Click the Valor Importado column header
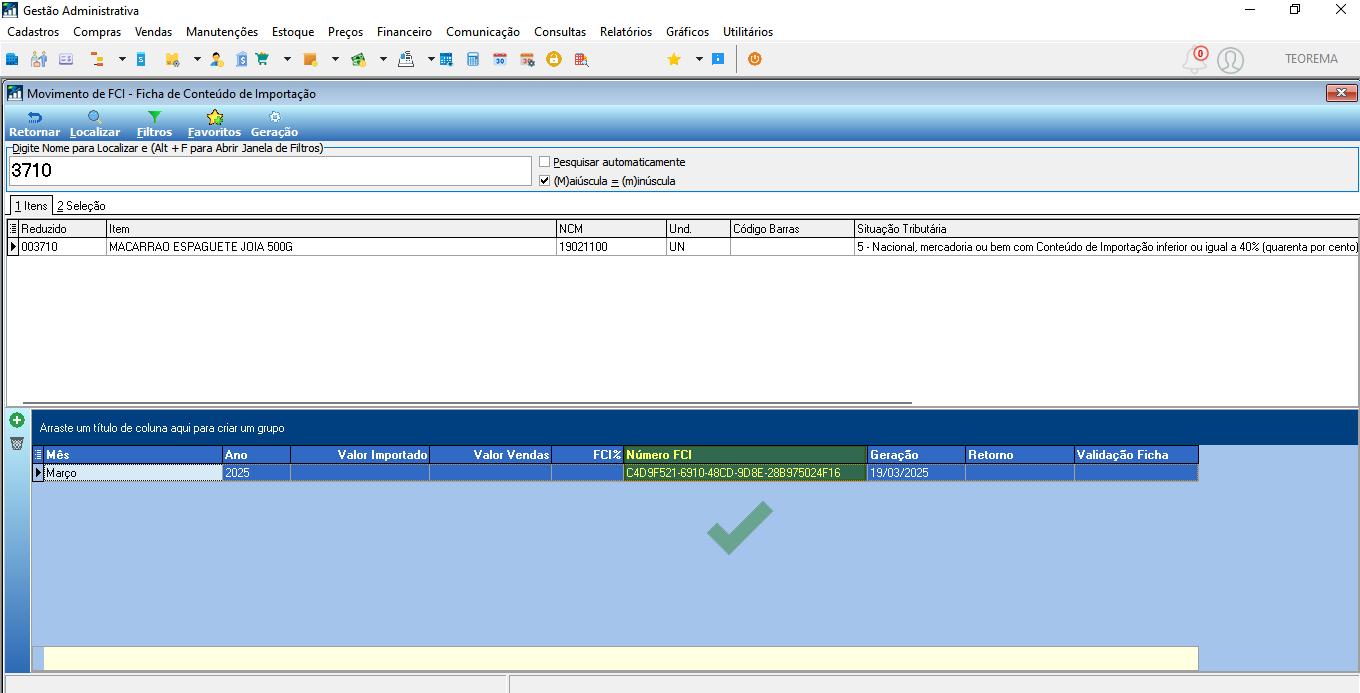The height and width of the screenshot is (693, 1360). [x=360, y=455]
